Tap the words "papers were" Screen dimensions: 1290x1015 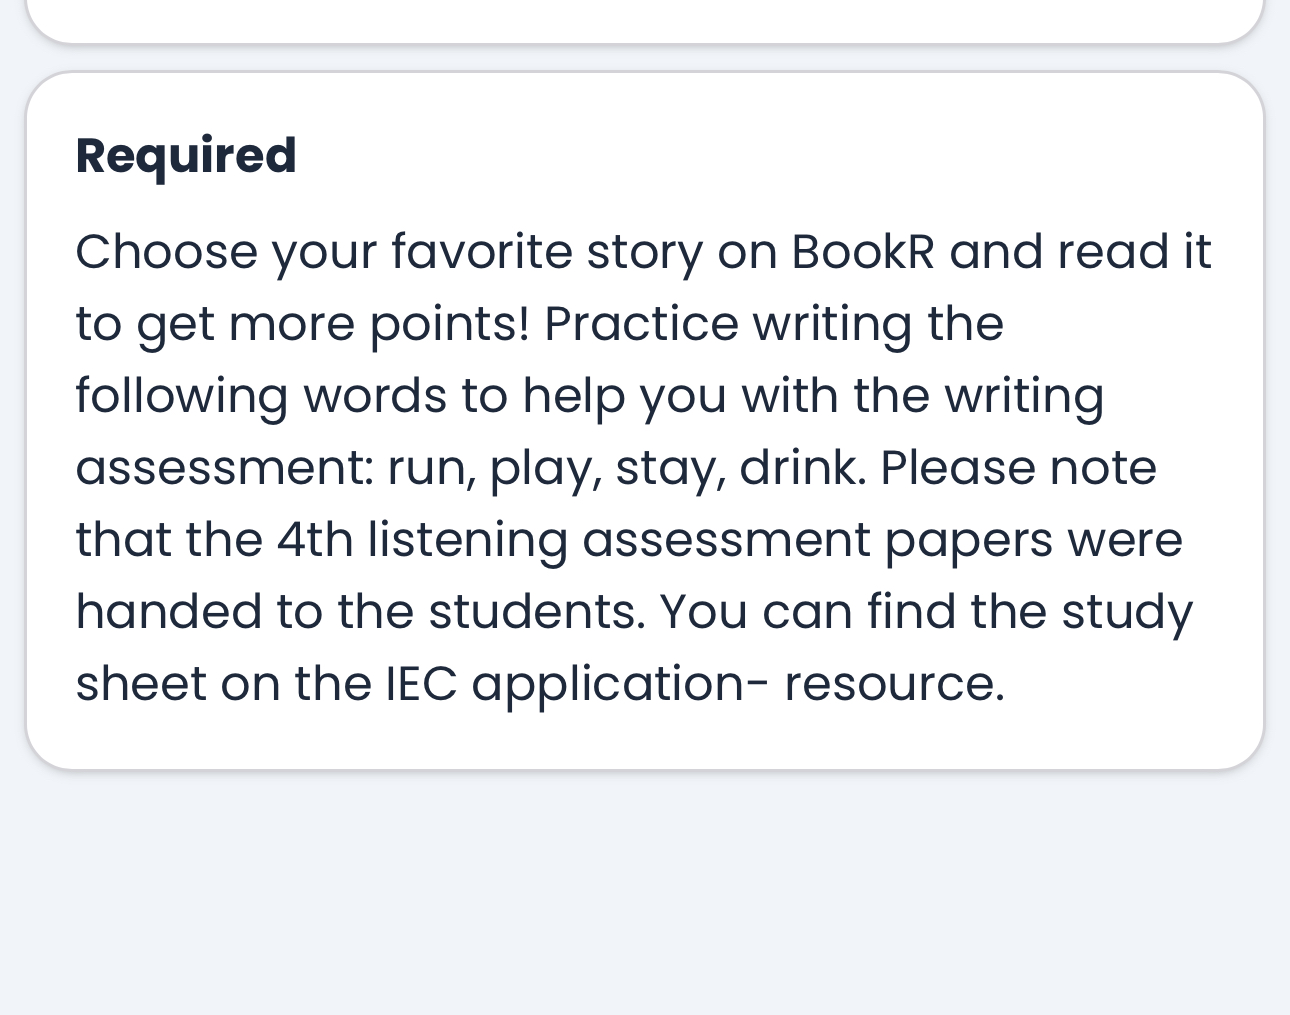[1033, 540]
